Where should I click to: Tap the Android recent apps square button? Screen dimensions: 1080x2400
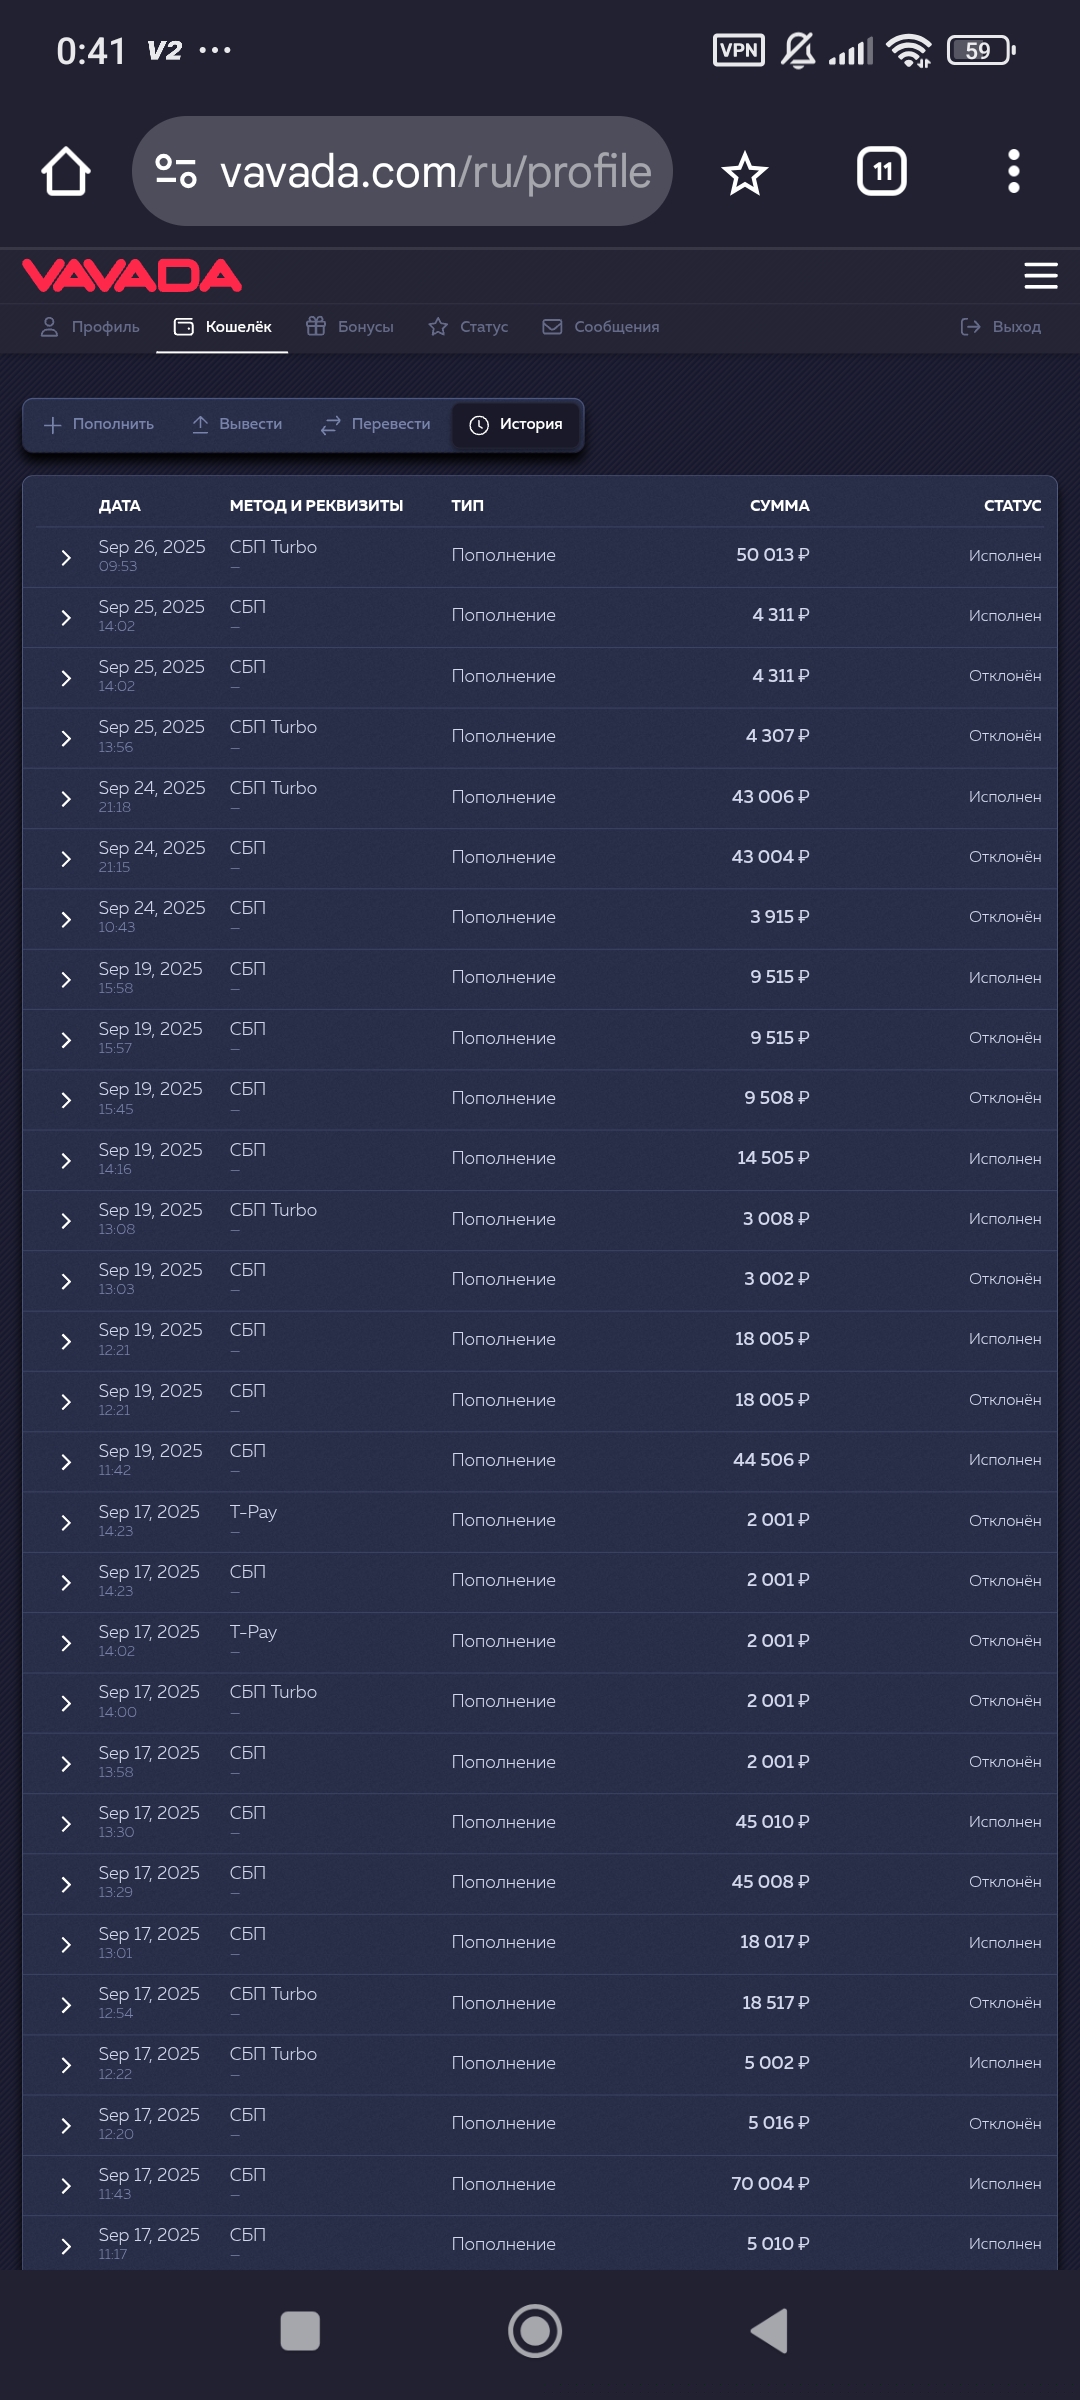(x=300, y=2331)
